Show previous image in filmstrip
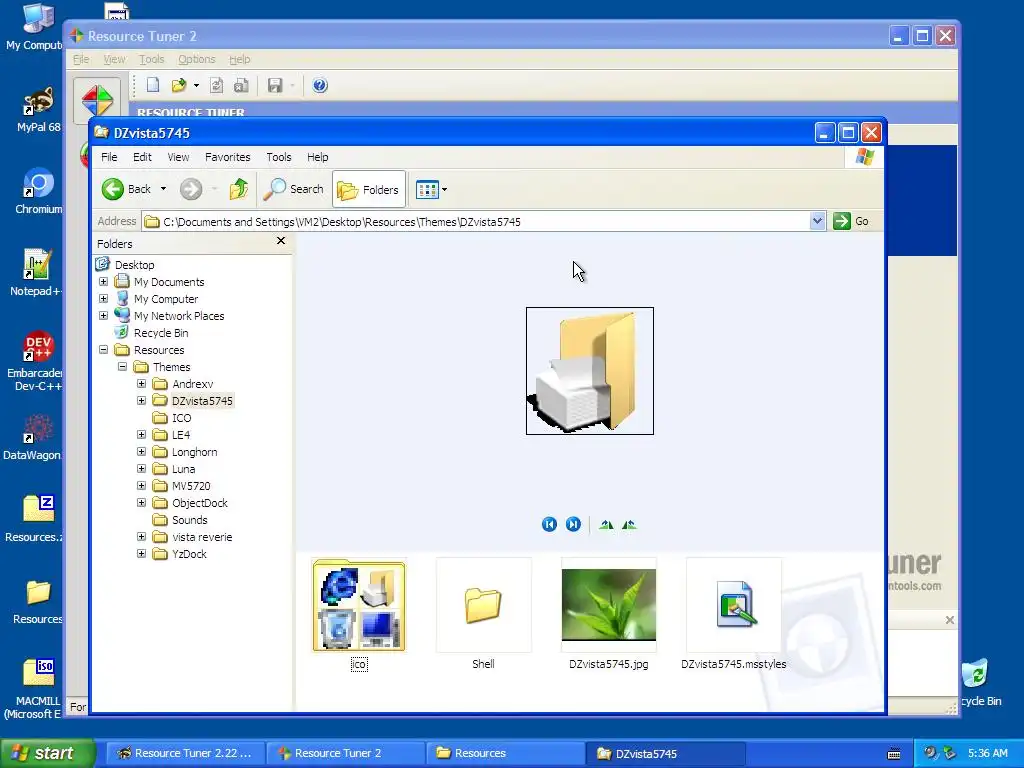Image resolution: width=1024 pixels, height=768 pixels. click(549, 524)
